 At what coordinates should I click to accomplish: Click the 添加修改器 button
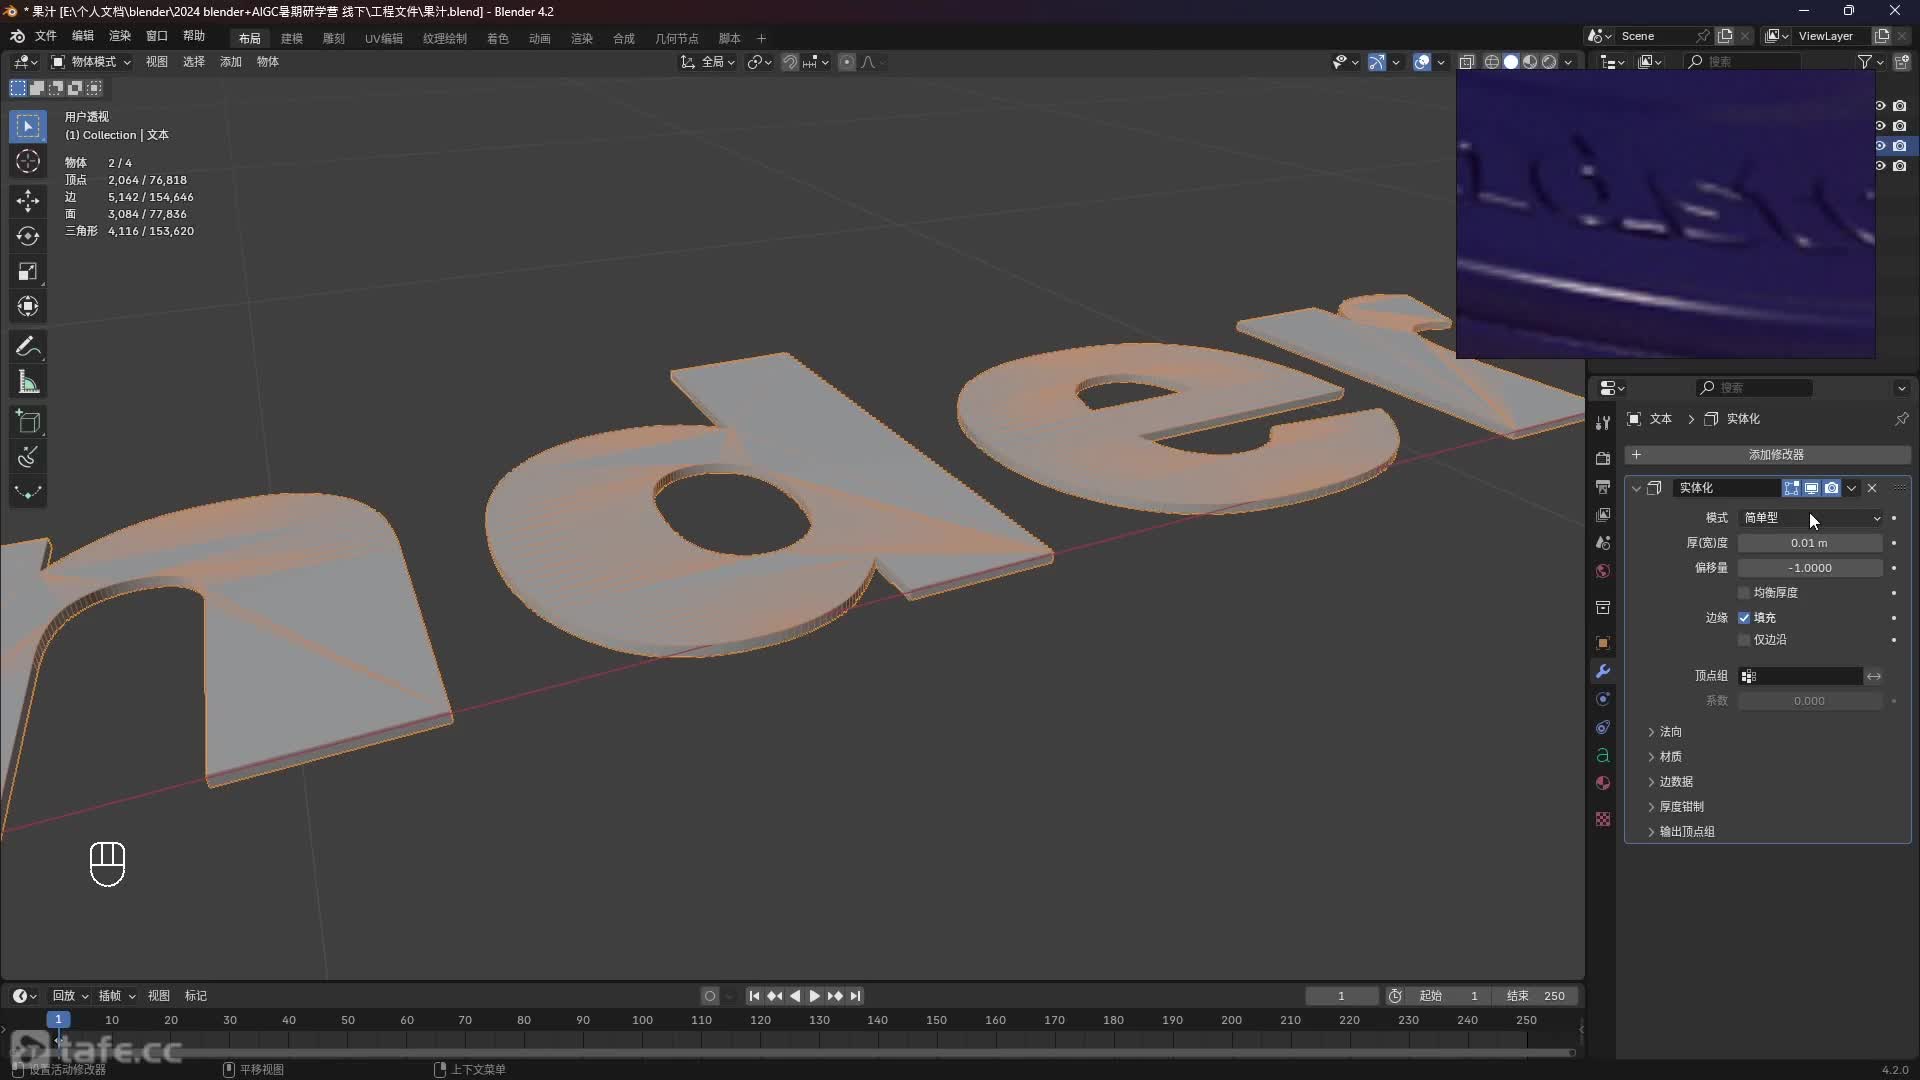click(1767, 455)
